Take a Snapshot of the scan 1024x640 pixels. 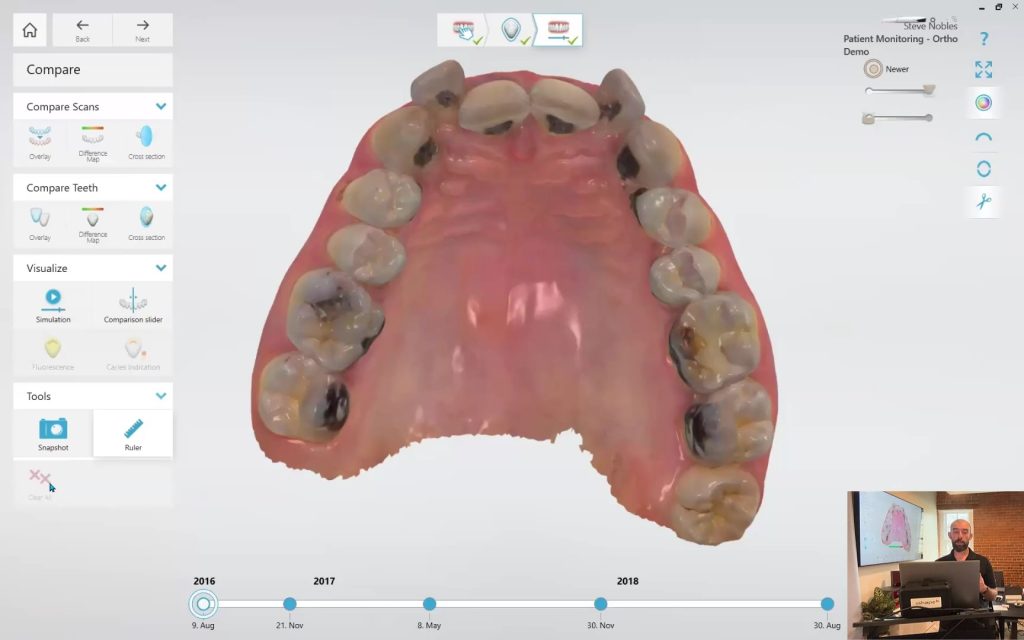point(52,432)
